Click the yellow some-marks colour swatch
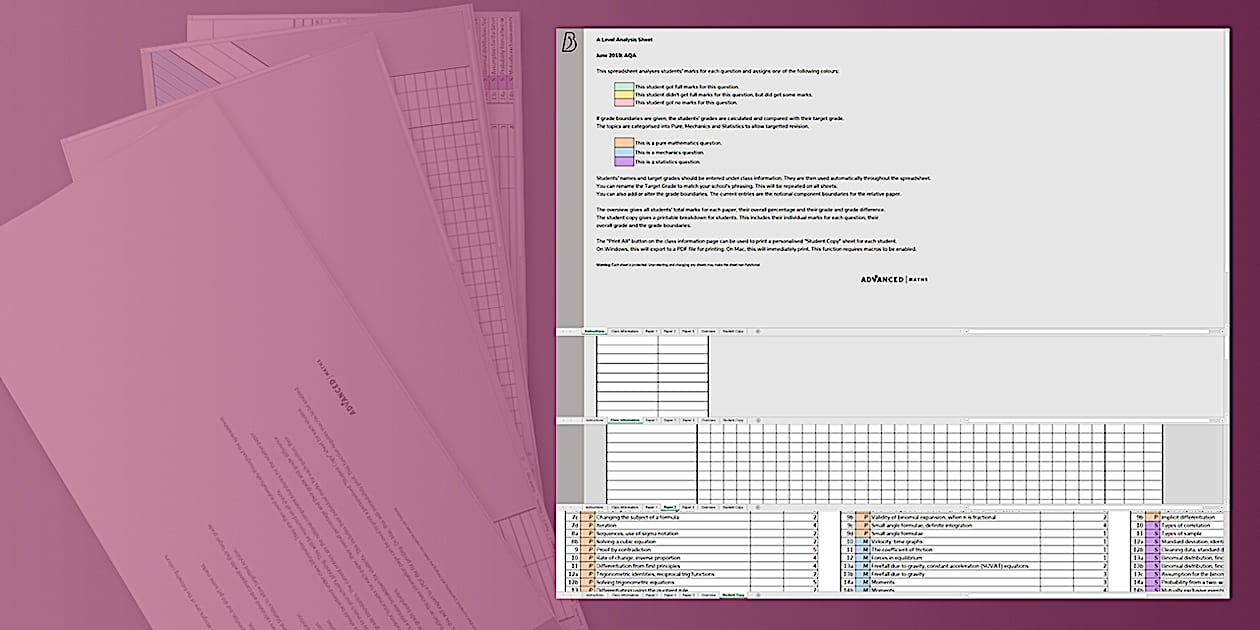The width and height of the screenshot is (1260, 630). pos(624,95)
